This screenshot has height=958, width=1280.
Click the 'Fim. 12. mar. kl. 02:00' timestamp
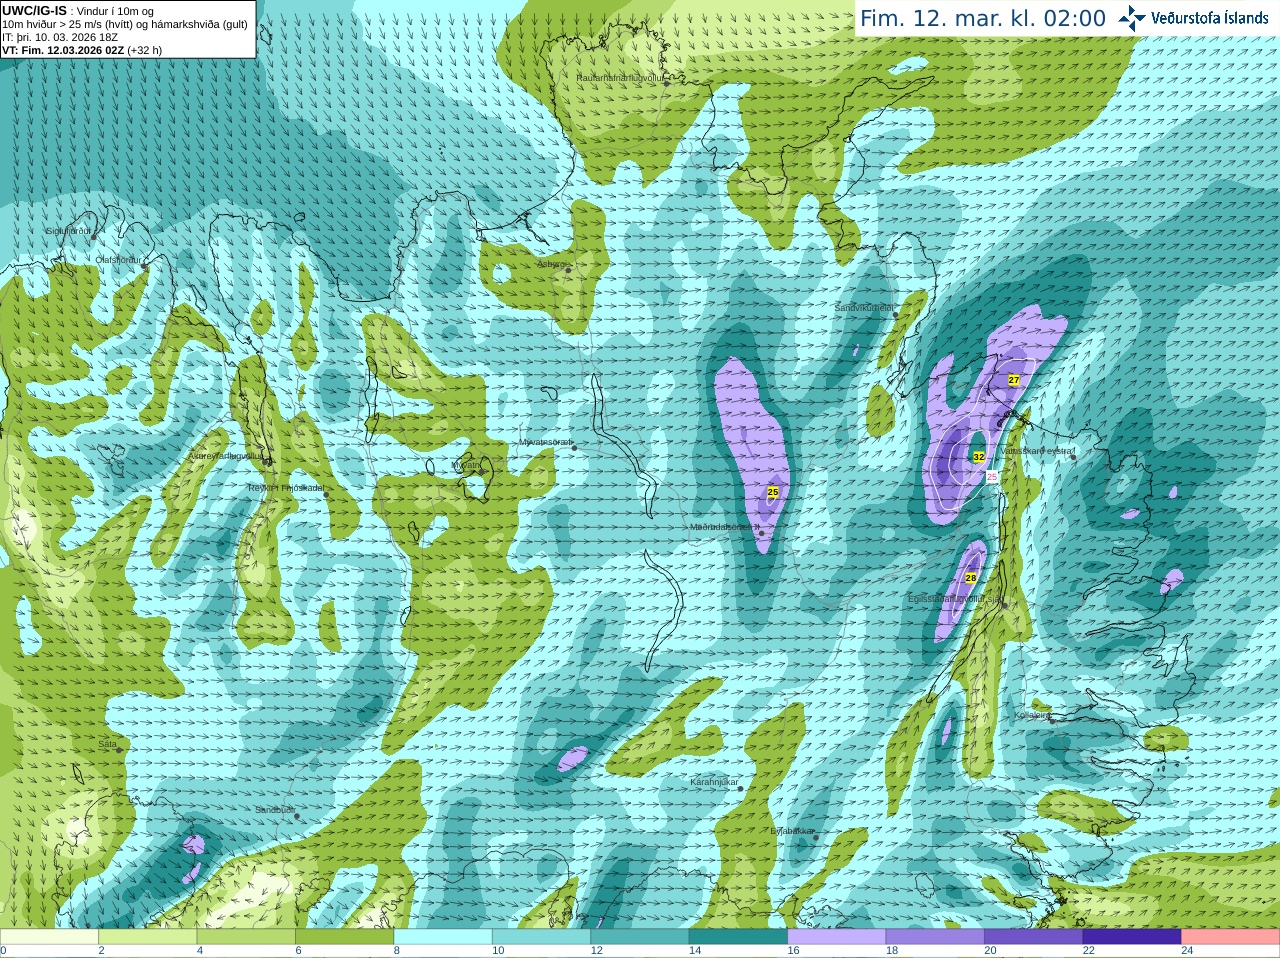click(x=983, y=19)
